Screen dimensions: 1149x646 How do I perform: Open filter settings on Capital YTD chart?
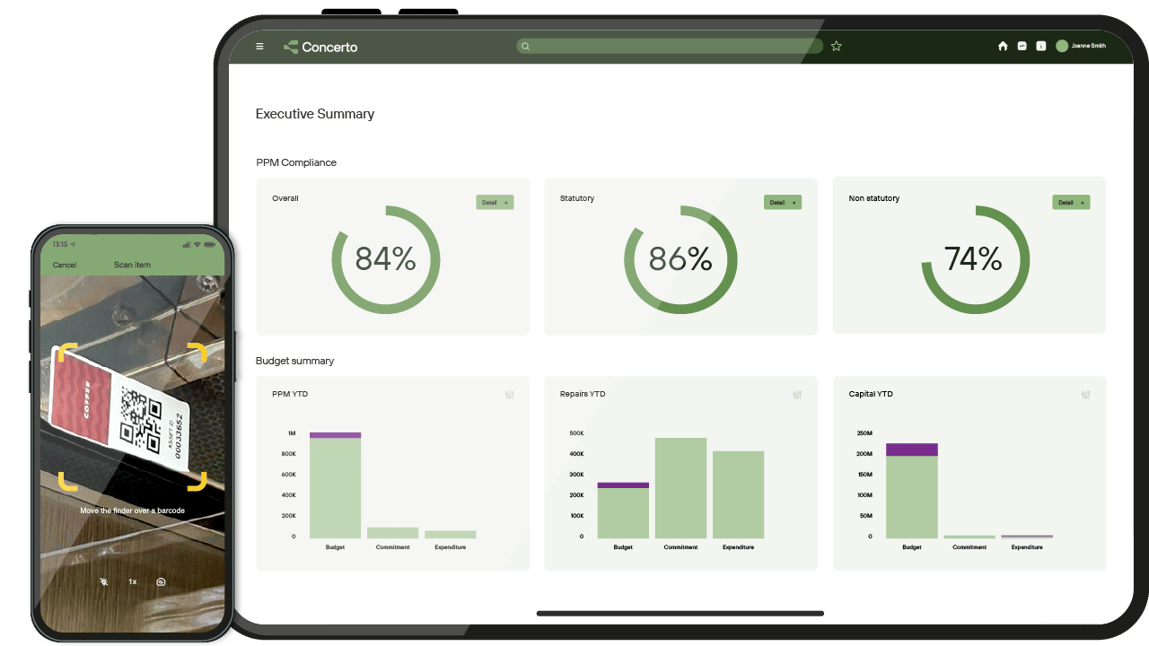tap(1085, 395)
